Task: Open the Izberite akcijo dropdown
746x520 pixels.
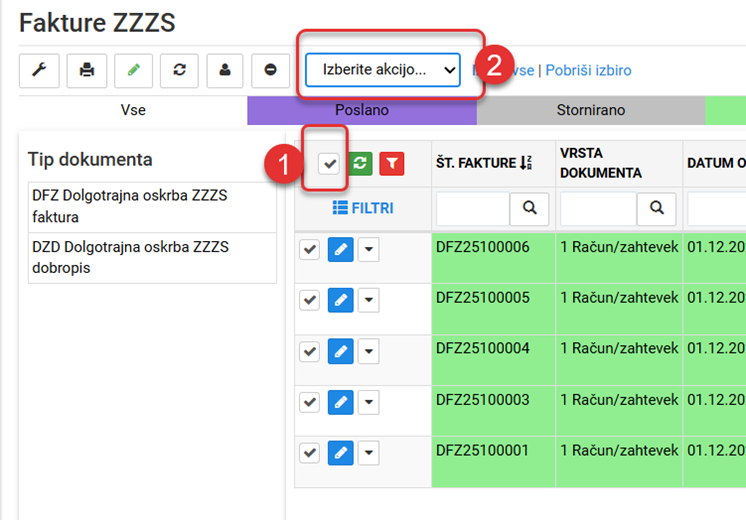Action: pos(383,70)
